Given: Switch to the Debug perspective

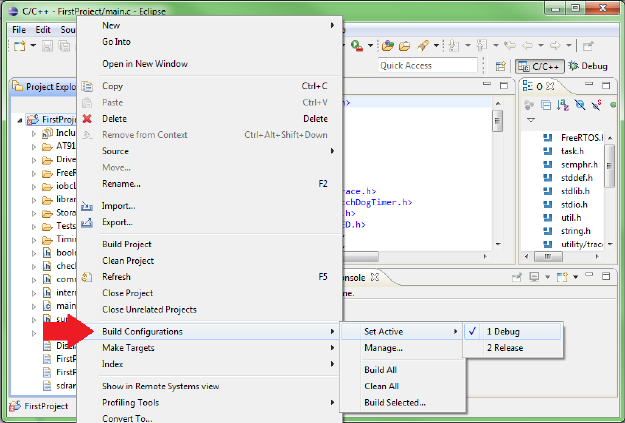Looking at the screenshot, I should (588, 67).
